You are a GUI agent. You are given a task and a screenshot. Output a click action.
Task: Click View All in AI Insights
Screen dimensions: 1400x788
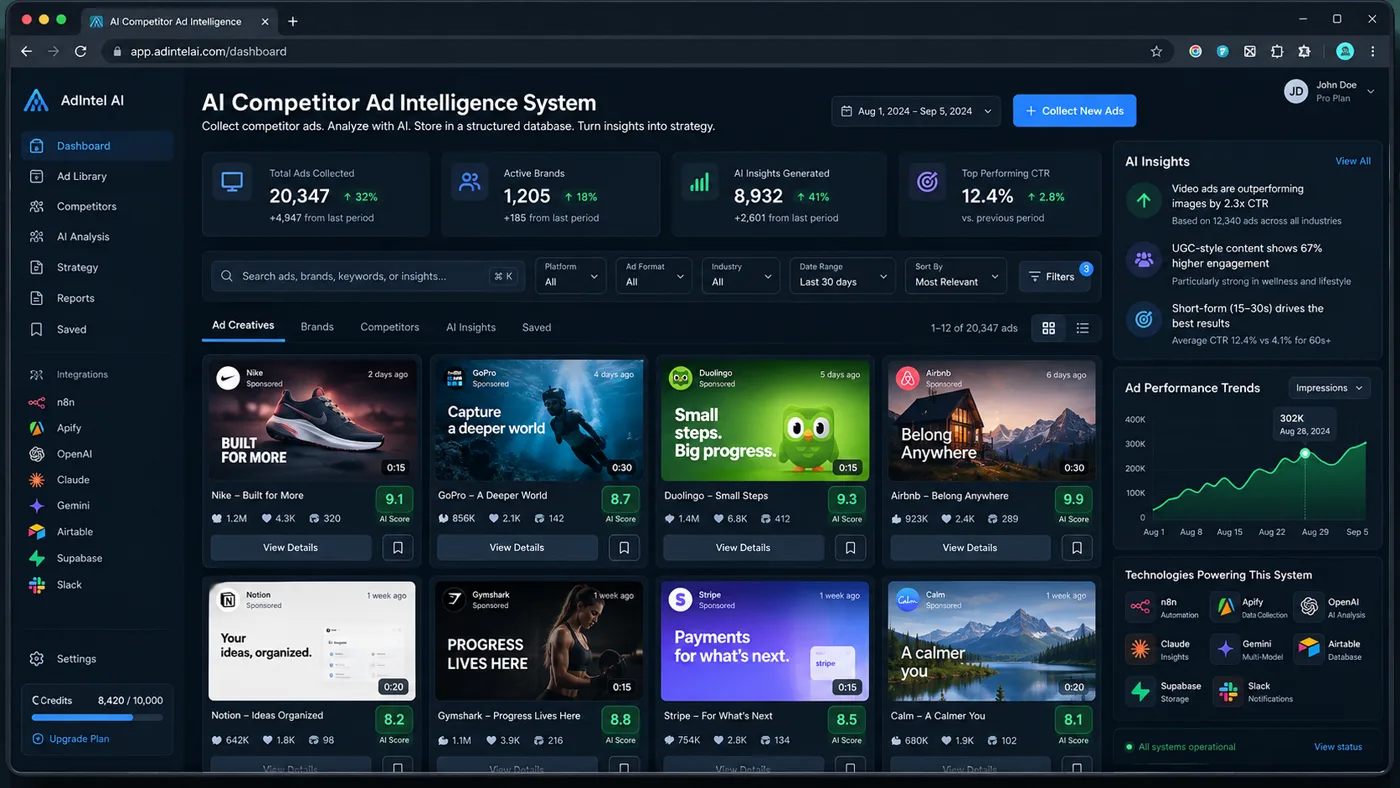coord(1353,161)
